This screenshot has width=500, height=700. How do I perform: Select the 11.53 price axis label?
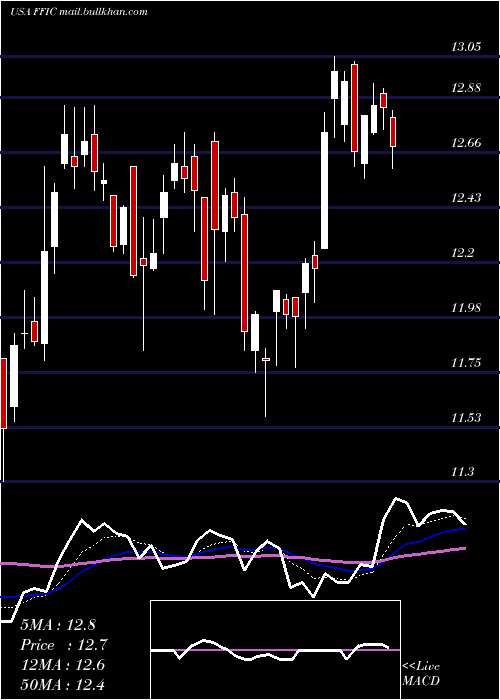point(466,418)
